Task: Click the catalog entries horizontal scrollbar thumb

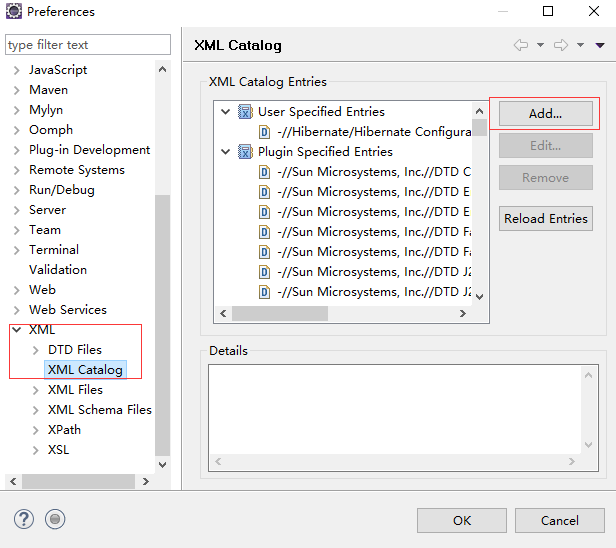Action: (x=280, y=313)
